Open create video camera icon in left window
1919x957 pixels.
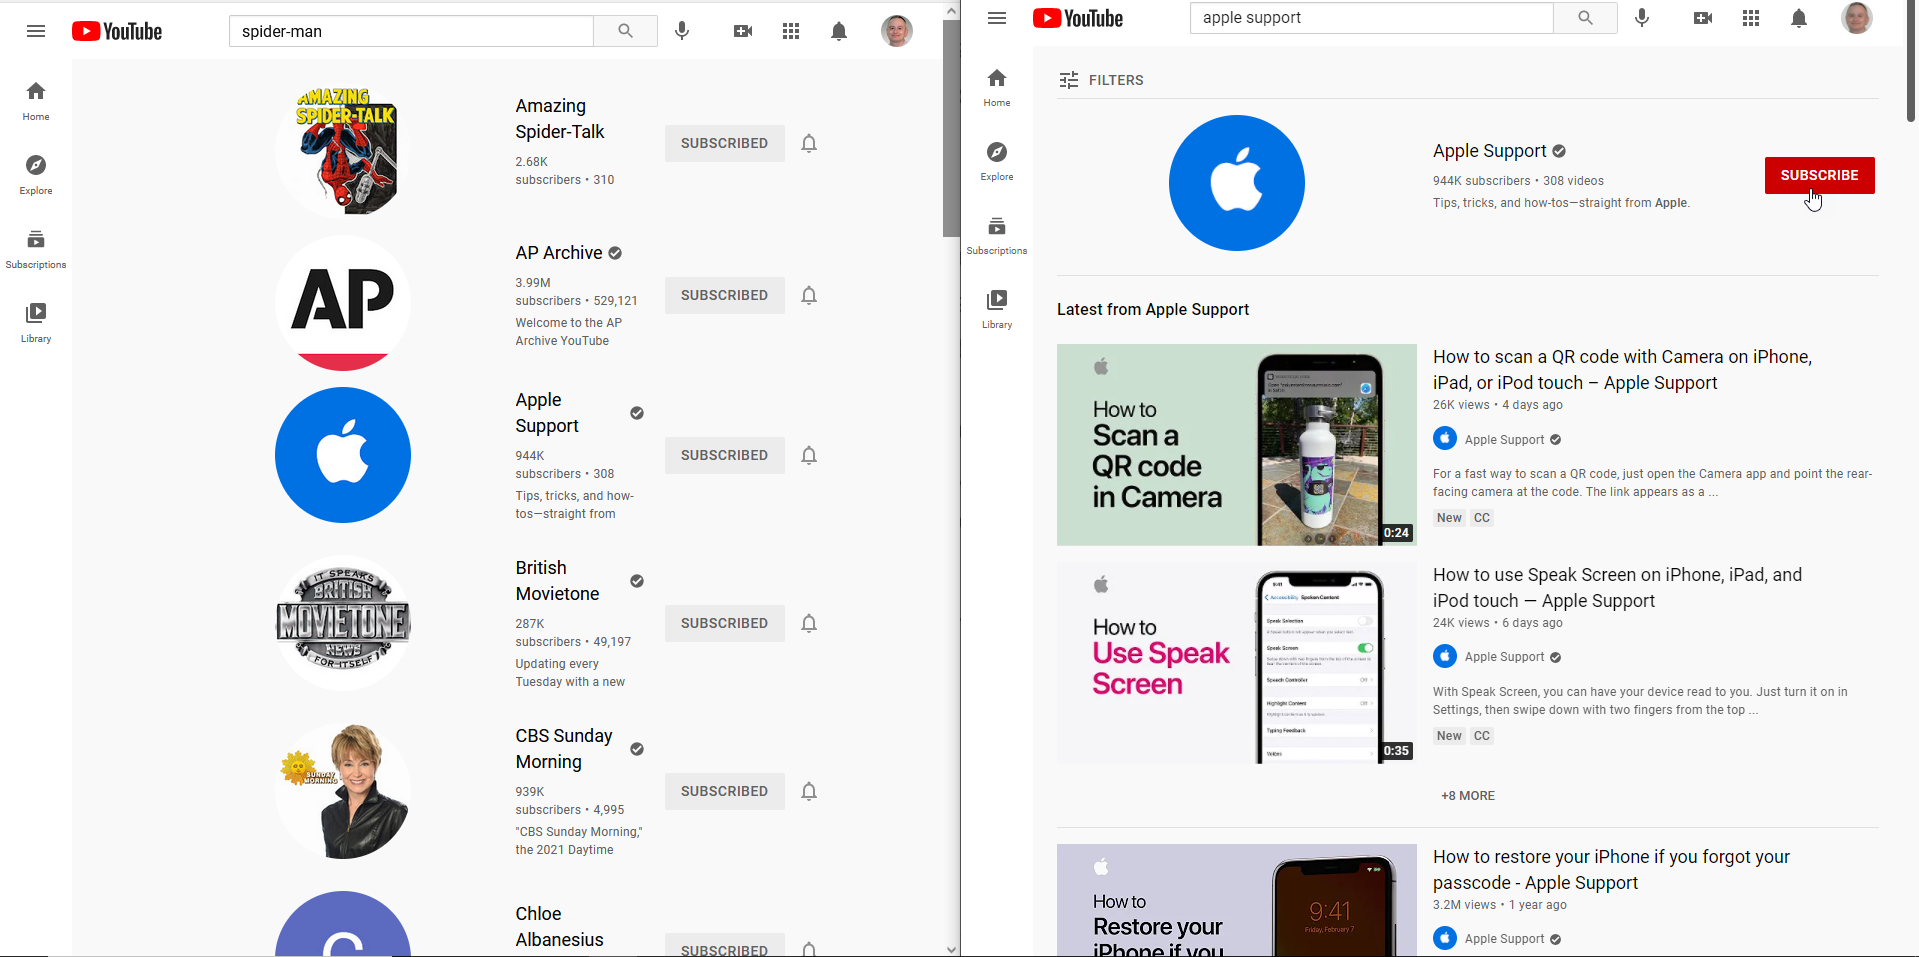click(x=743, y=31)
